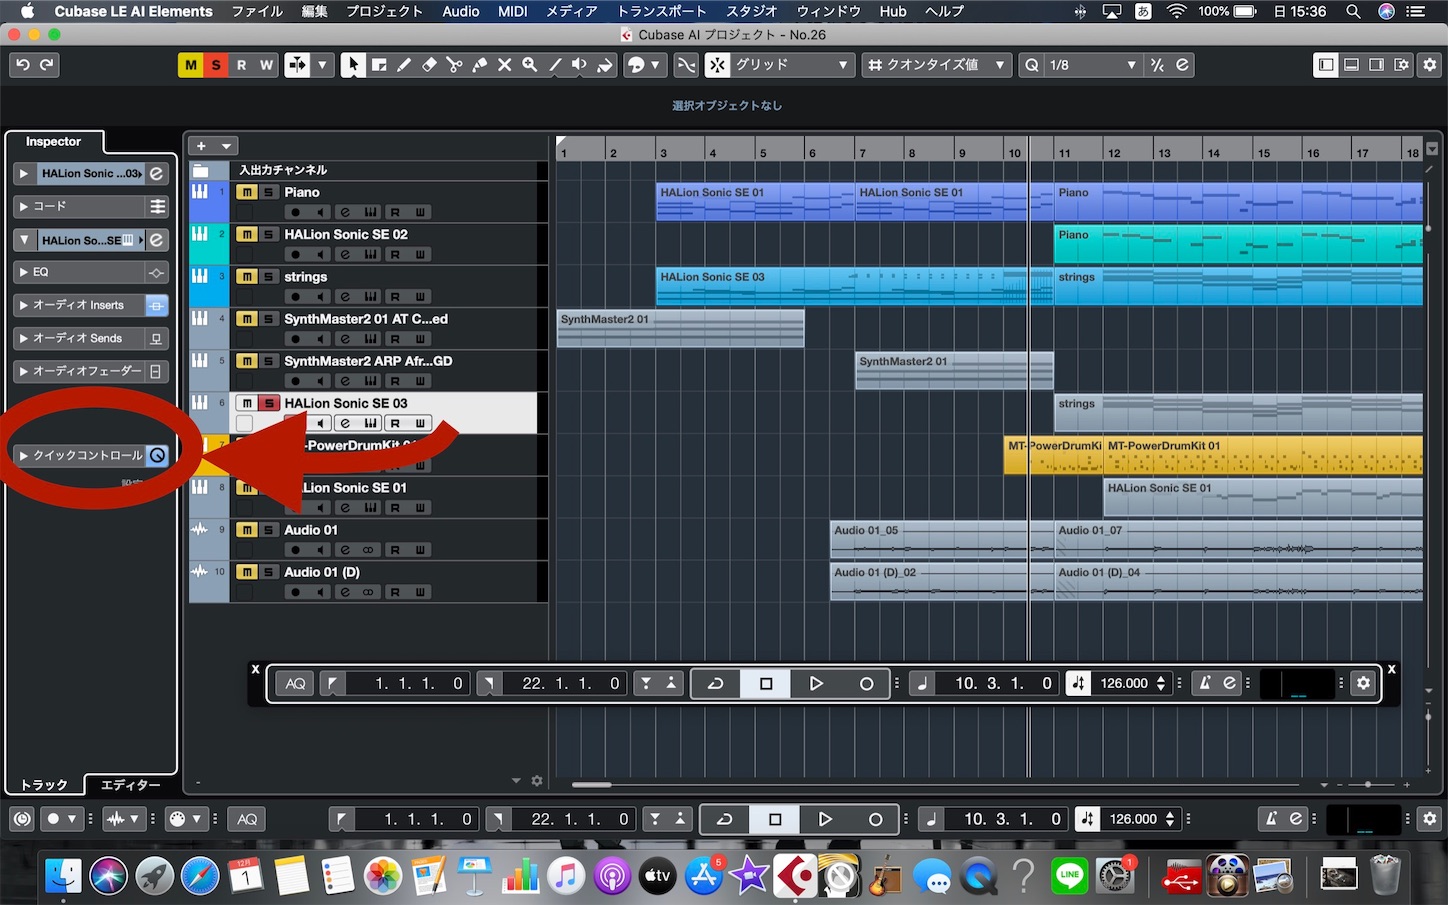Toggle global Mute M state button

(190, 65)
